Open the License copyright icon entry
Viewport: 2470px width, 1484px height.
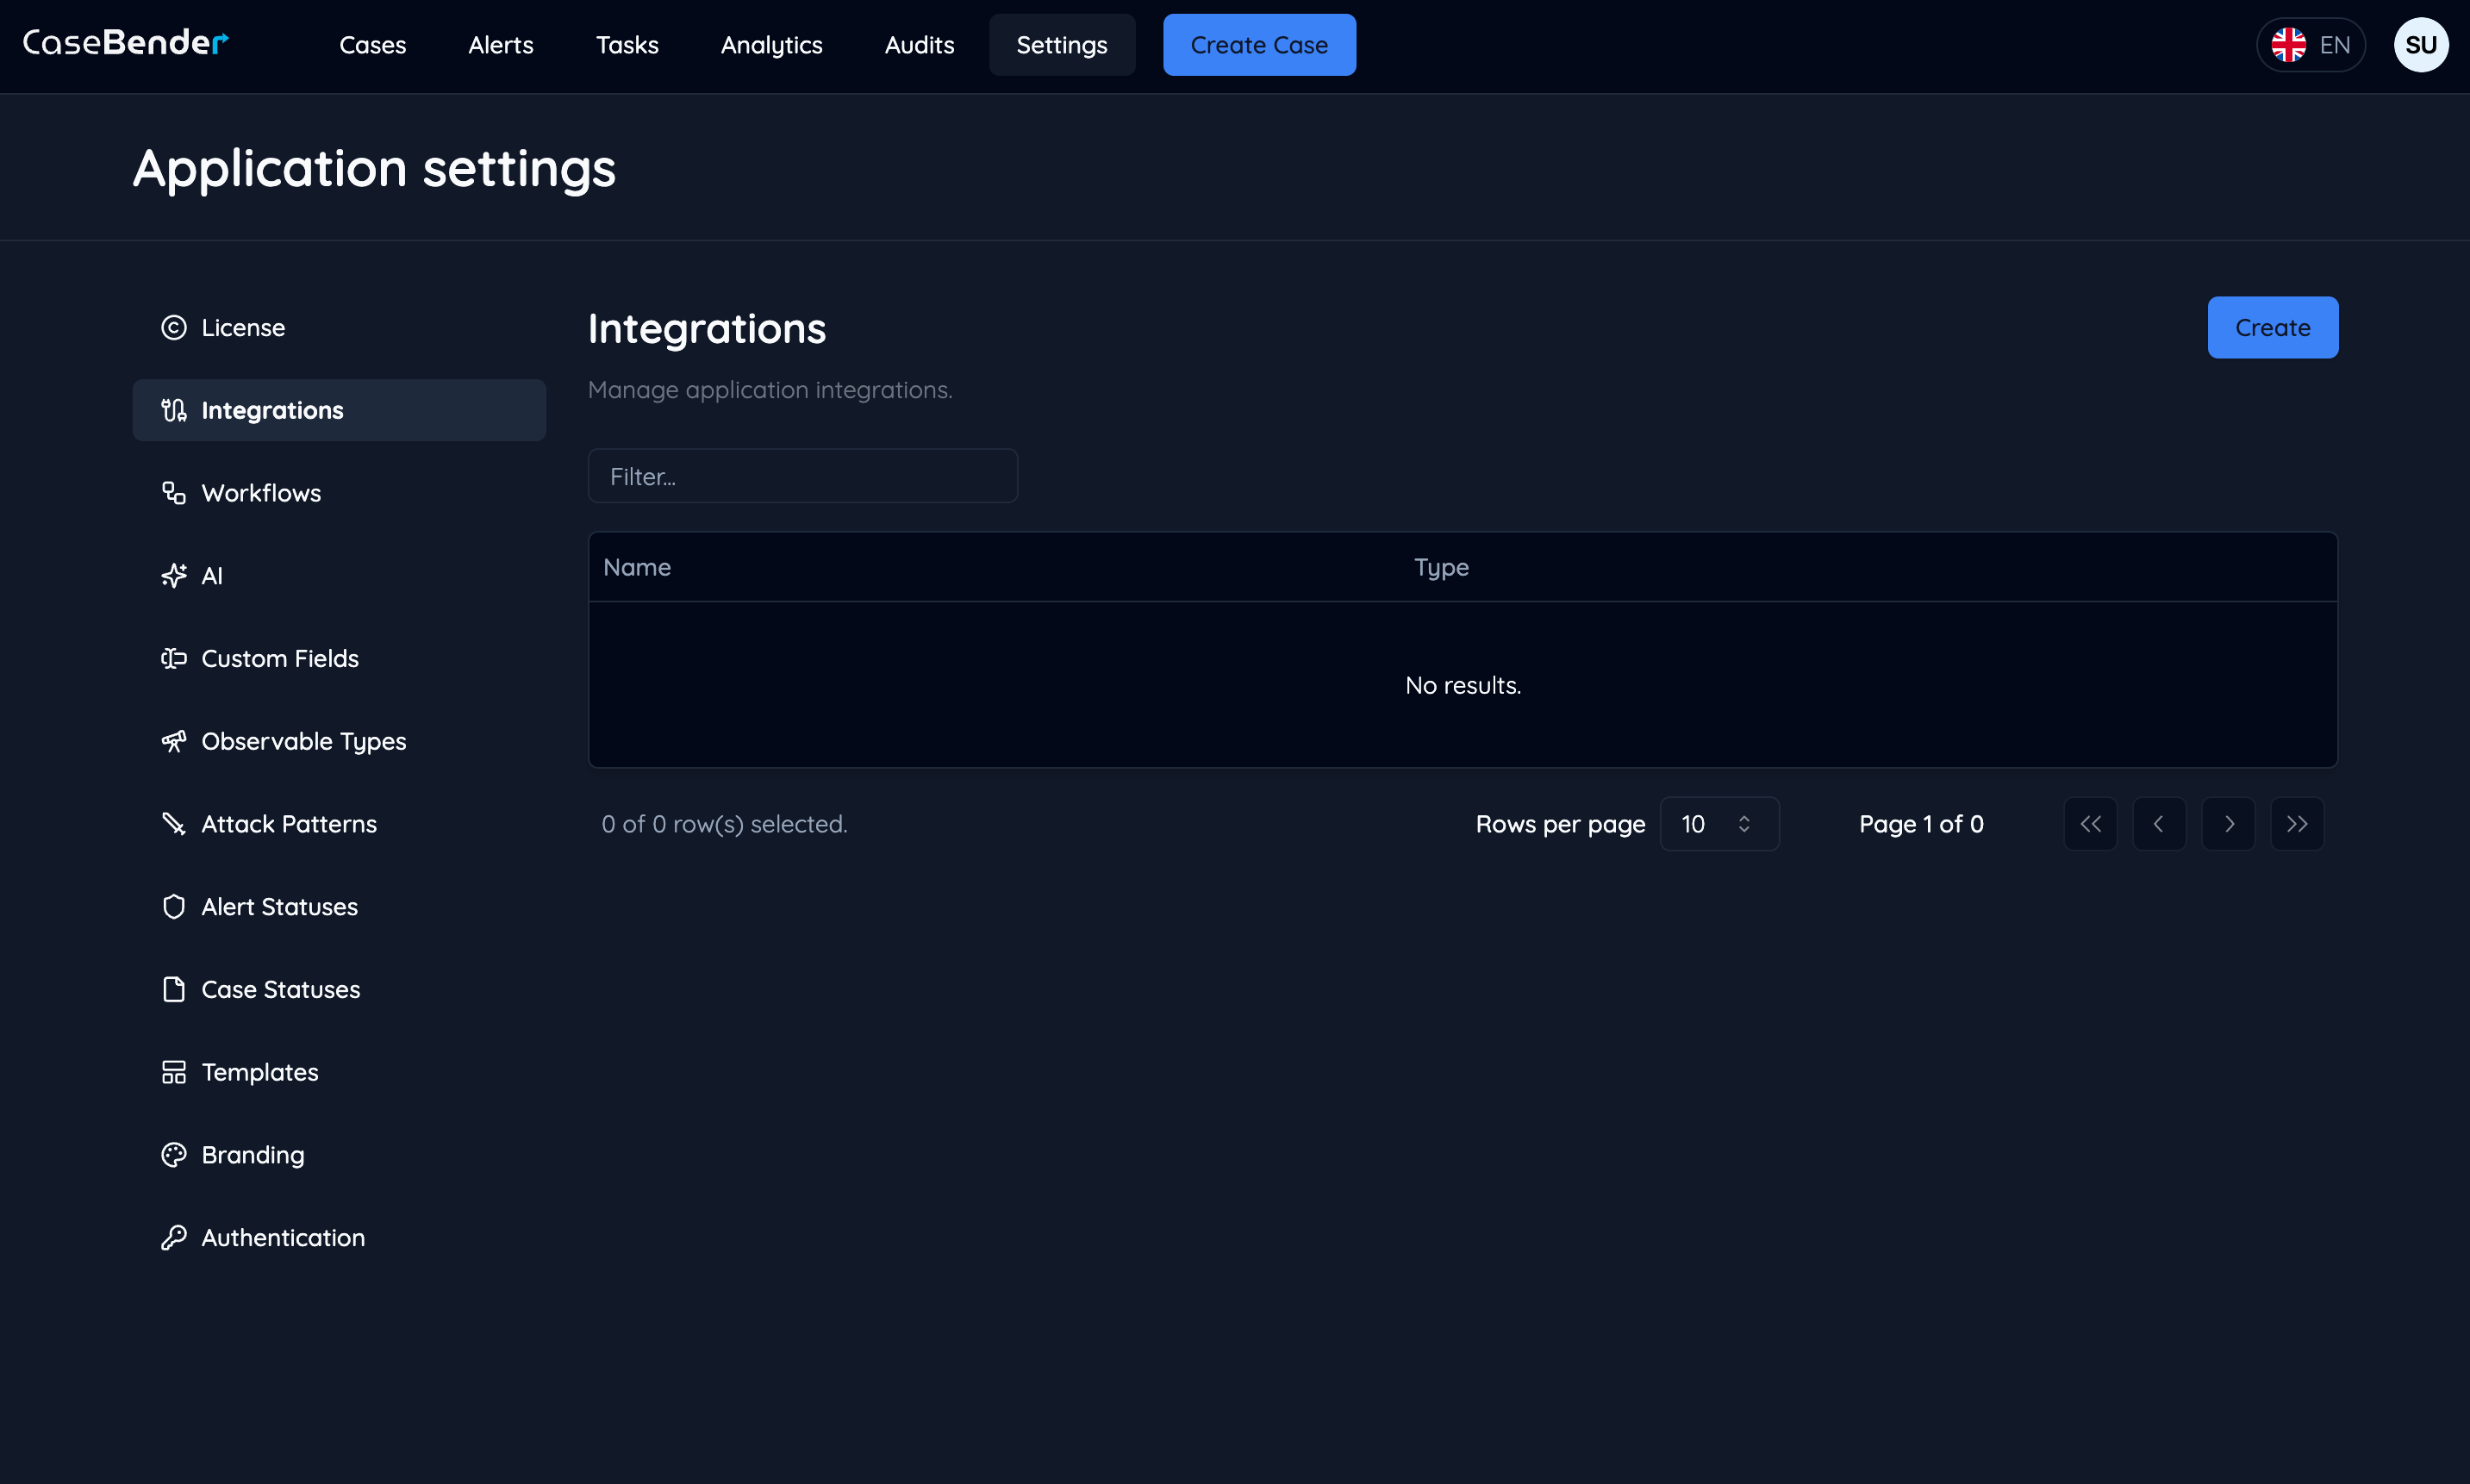click(x=173, y=327)
